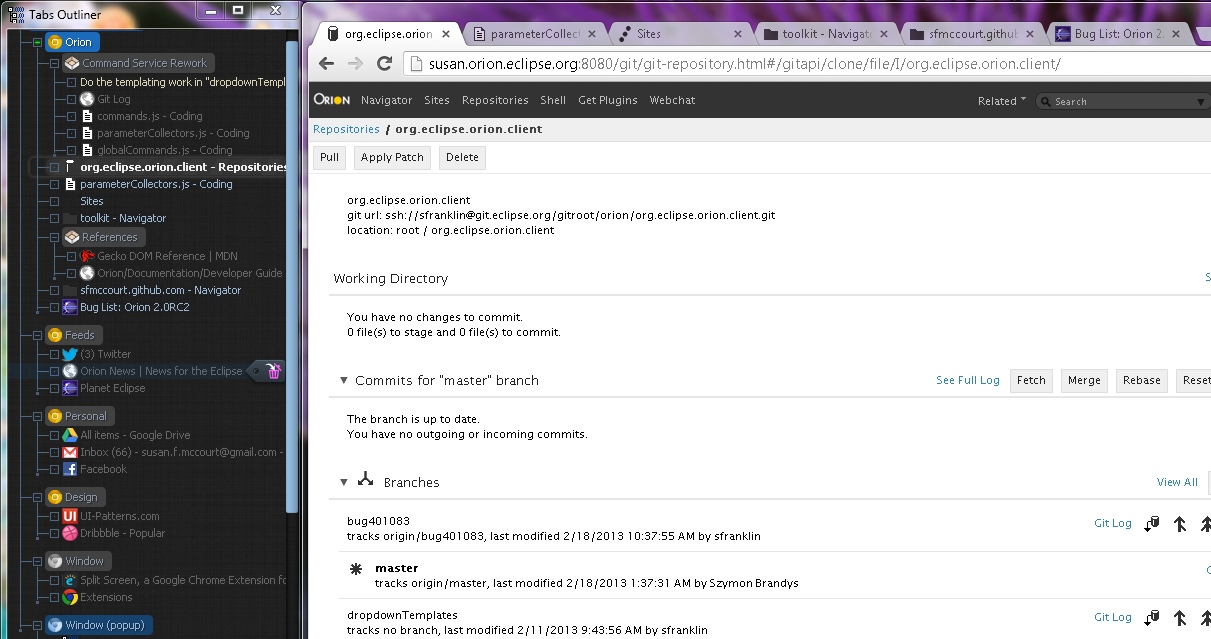Click the Apply Patch button
This screenshot has height=639, width=1211.
[x=392, y=157]
